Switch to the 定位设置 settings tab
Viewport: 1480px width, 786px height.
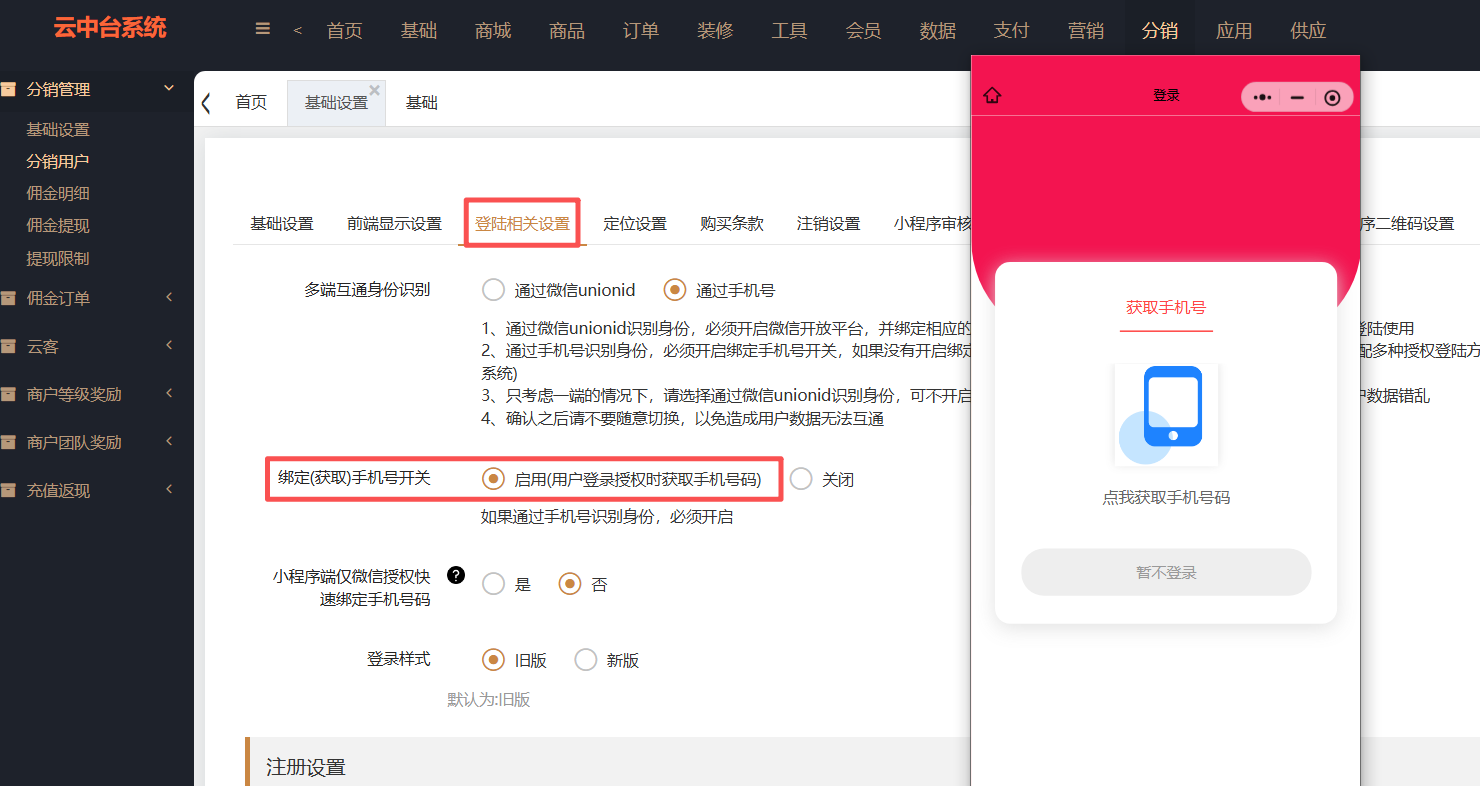click(x=635, y=224)
